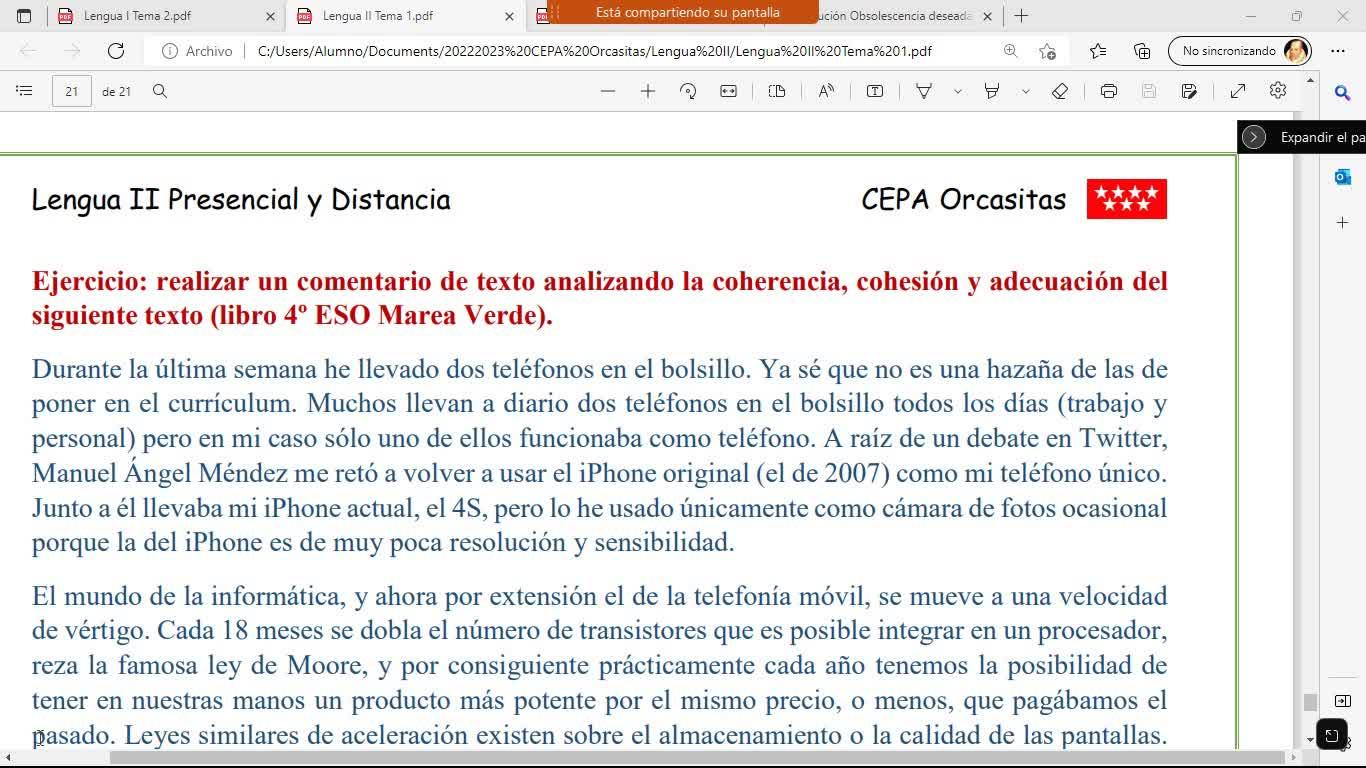Click the No sincronizando profile button
The image size is (1366, 768).
click(1239, 51)
